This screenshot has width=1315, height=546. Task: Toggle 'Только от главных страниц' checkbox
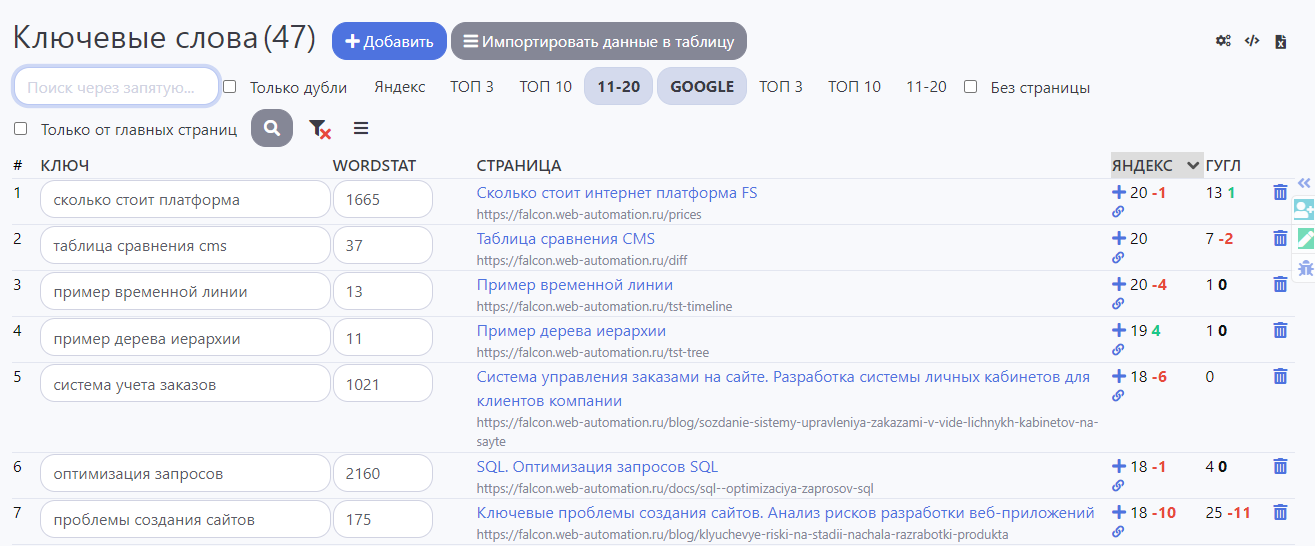[21, 129]
